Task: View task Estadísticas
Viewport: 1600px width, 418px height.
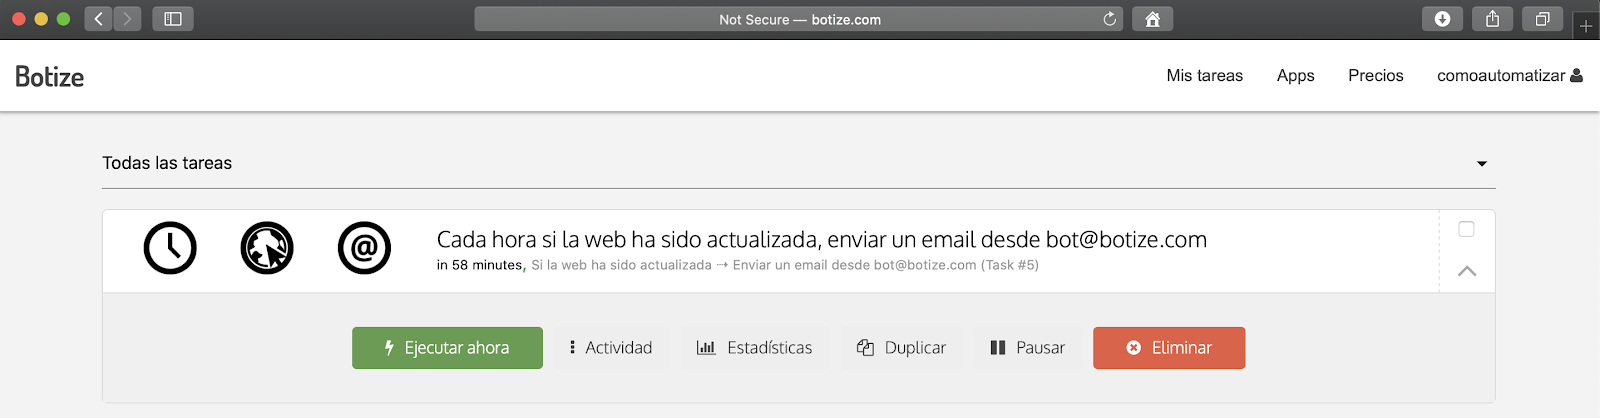Action: [x=755, y=348]
